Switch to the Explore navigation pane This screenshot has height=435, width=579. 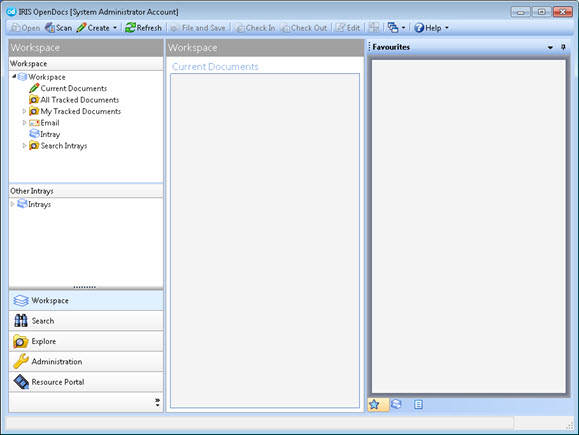86,341
